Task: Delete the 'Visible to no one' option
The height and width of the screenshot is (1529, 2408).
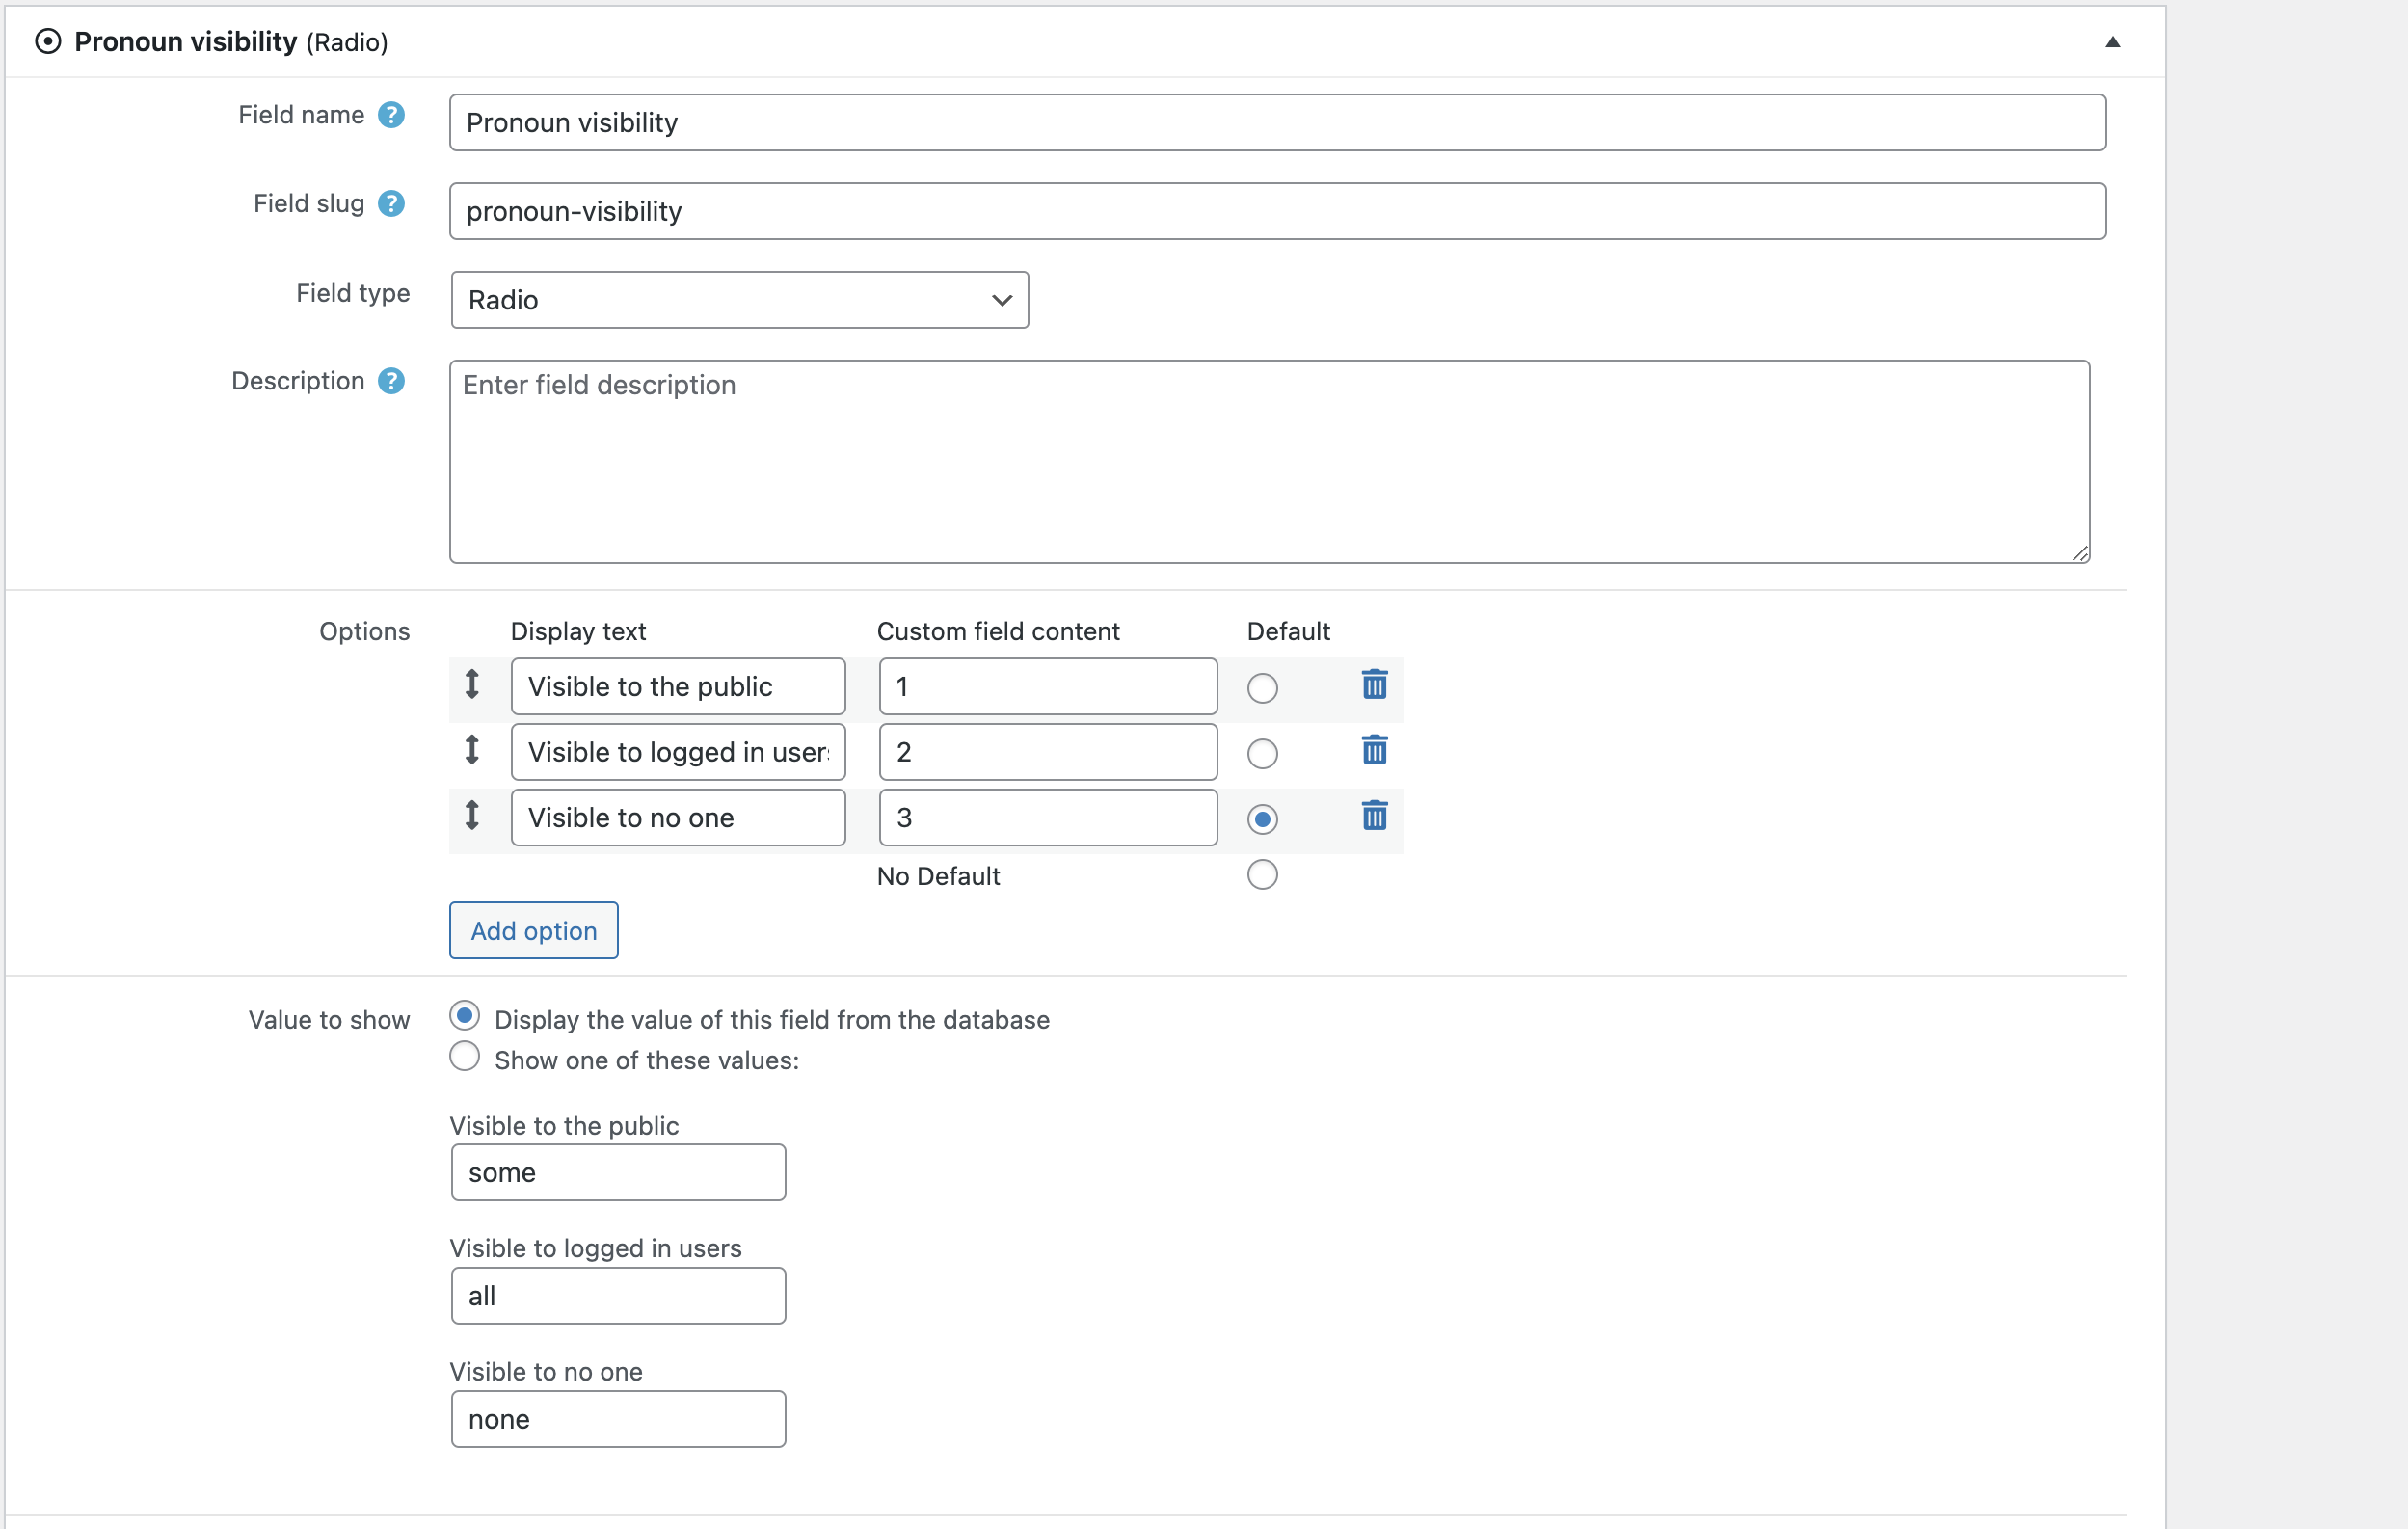Action: pos(1374,816)
